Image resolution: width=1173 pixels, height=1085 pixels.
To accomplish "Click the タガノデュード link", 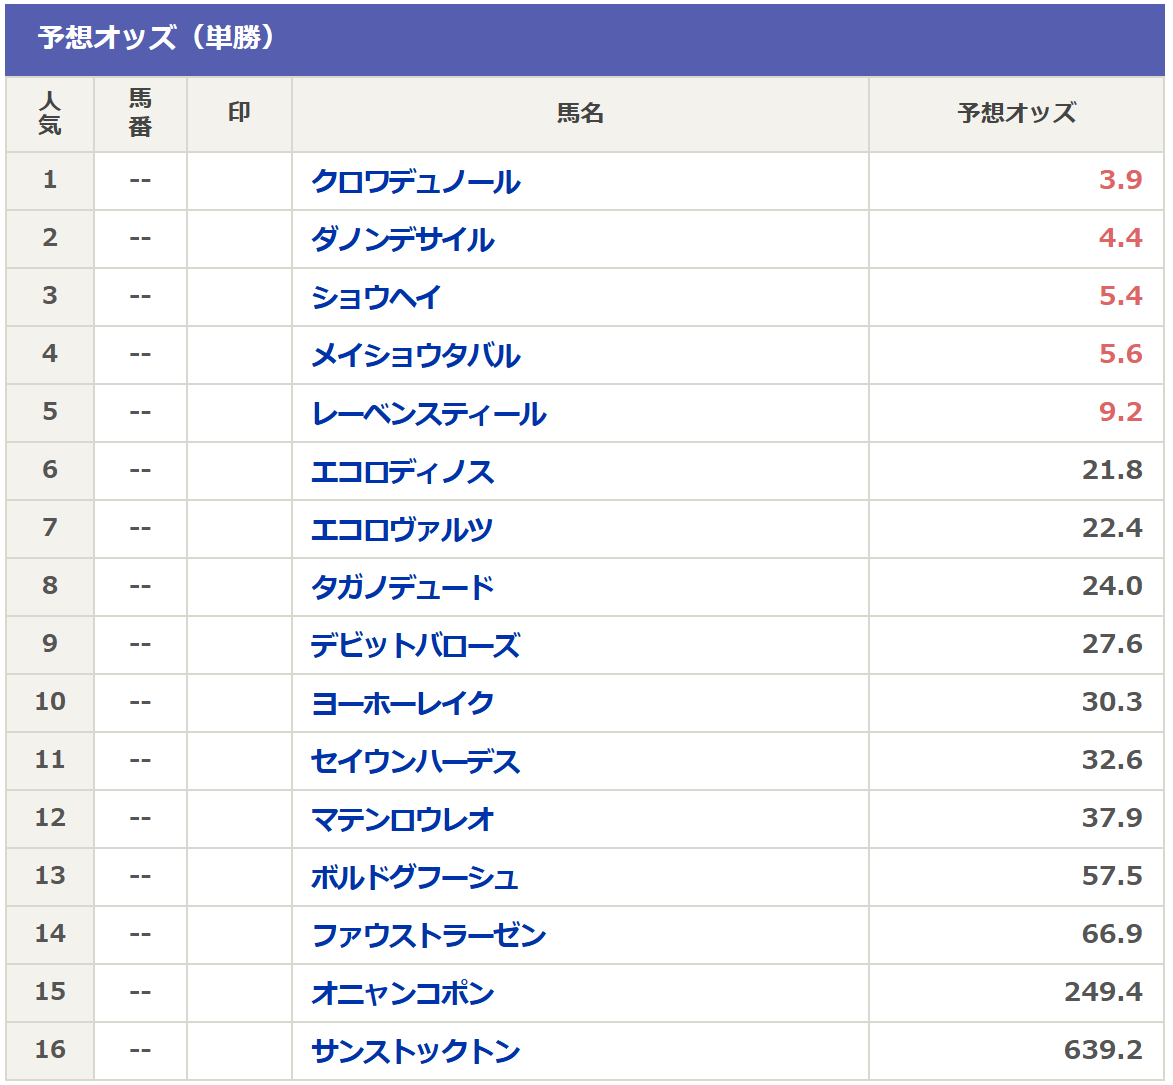I will pyautogui.click(x=402, y=587).
